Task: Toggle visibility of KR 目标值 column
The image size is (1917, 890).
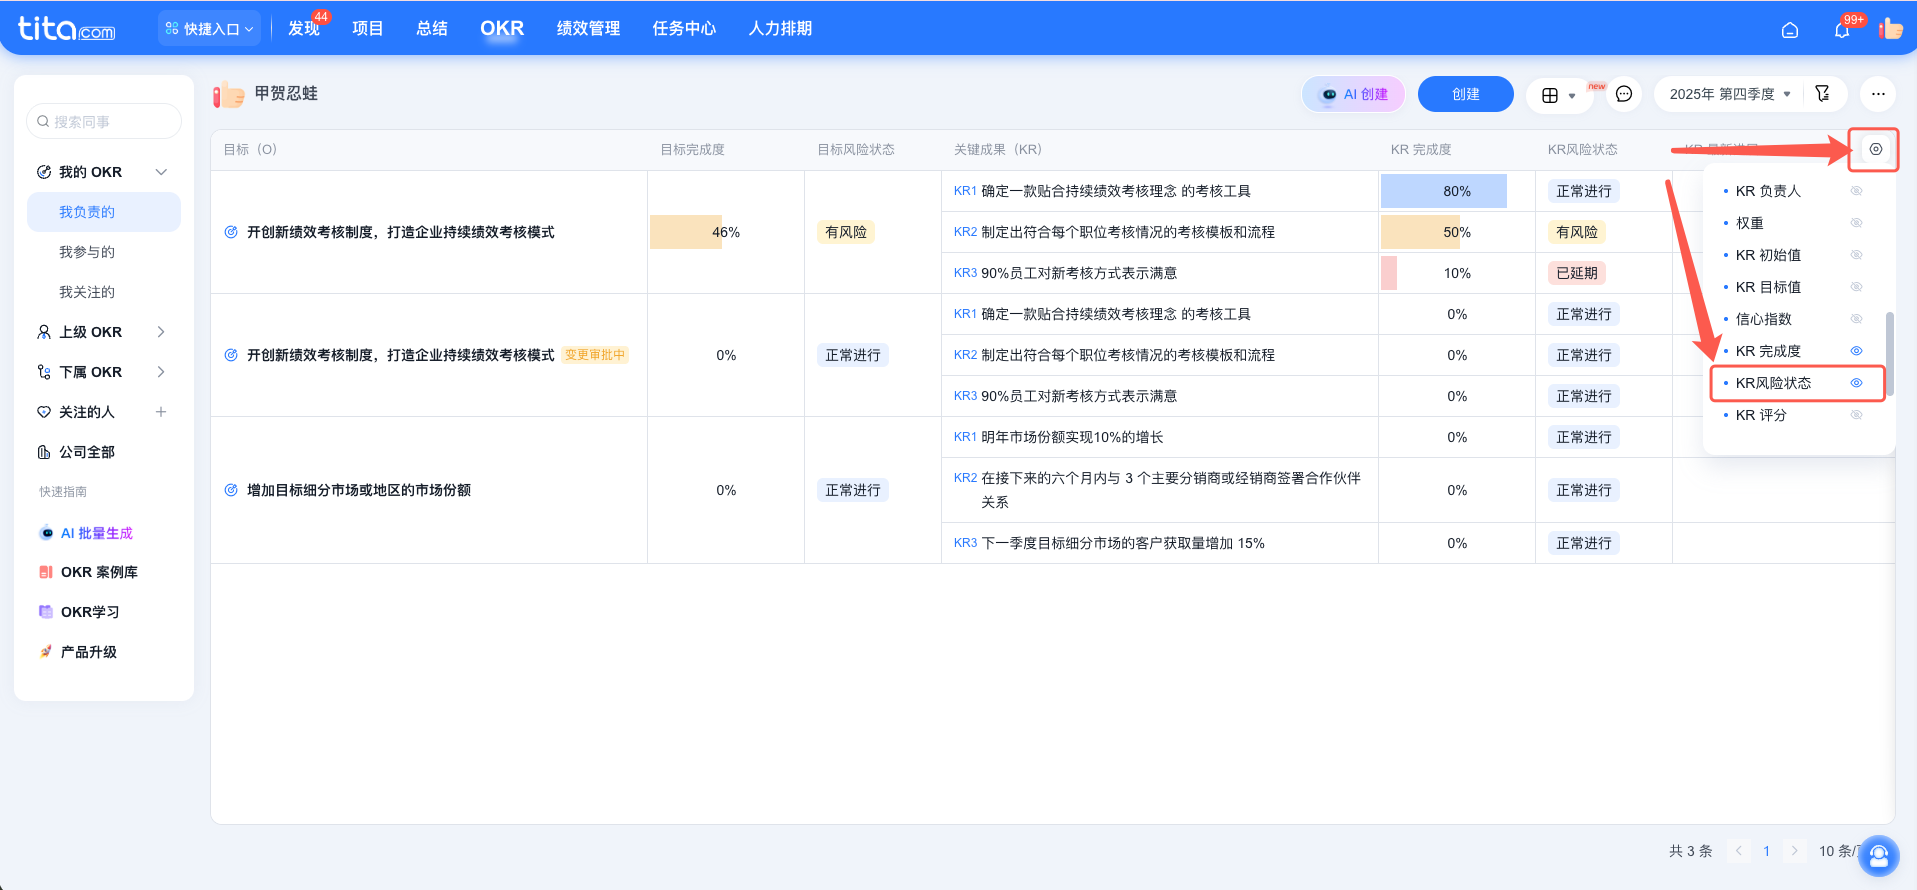Action: tap(1856, 287)
